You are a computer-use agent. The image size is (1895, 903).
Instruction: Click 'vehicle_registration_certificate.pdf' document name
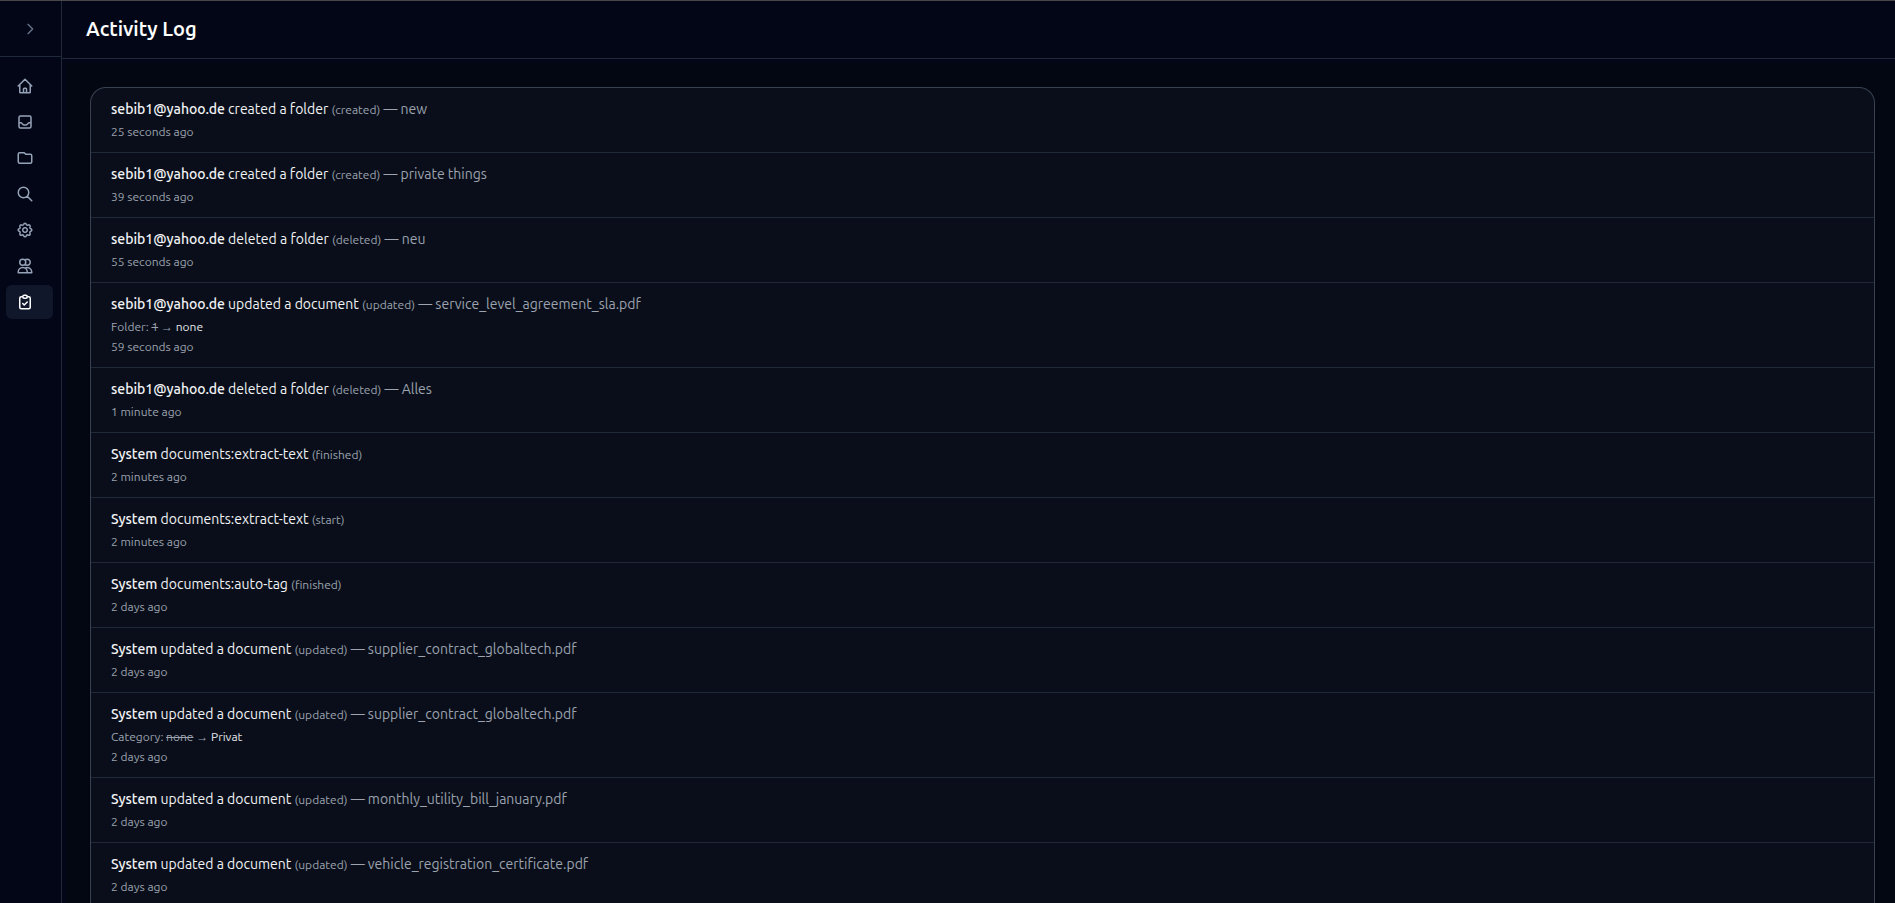pyautogui.click(x=477, y=864)
